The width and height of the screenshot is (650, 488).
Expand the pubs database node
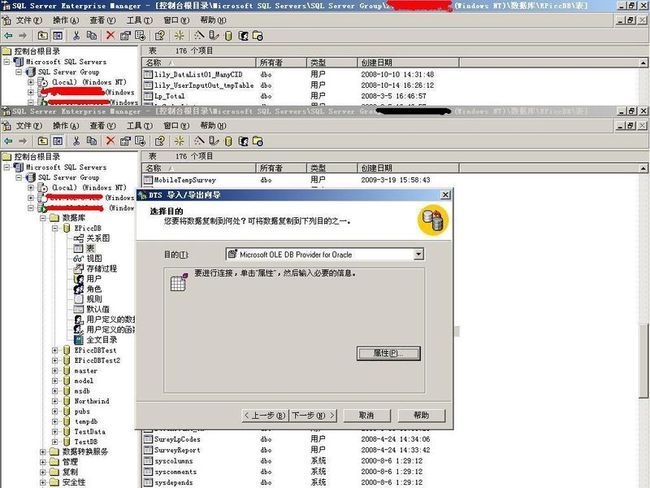[55, 412]
